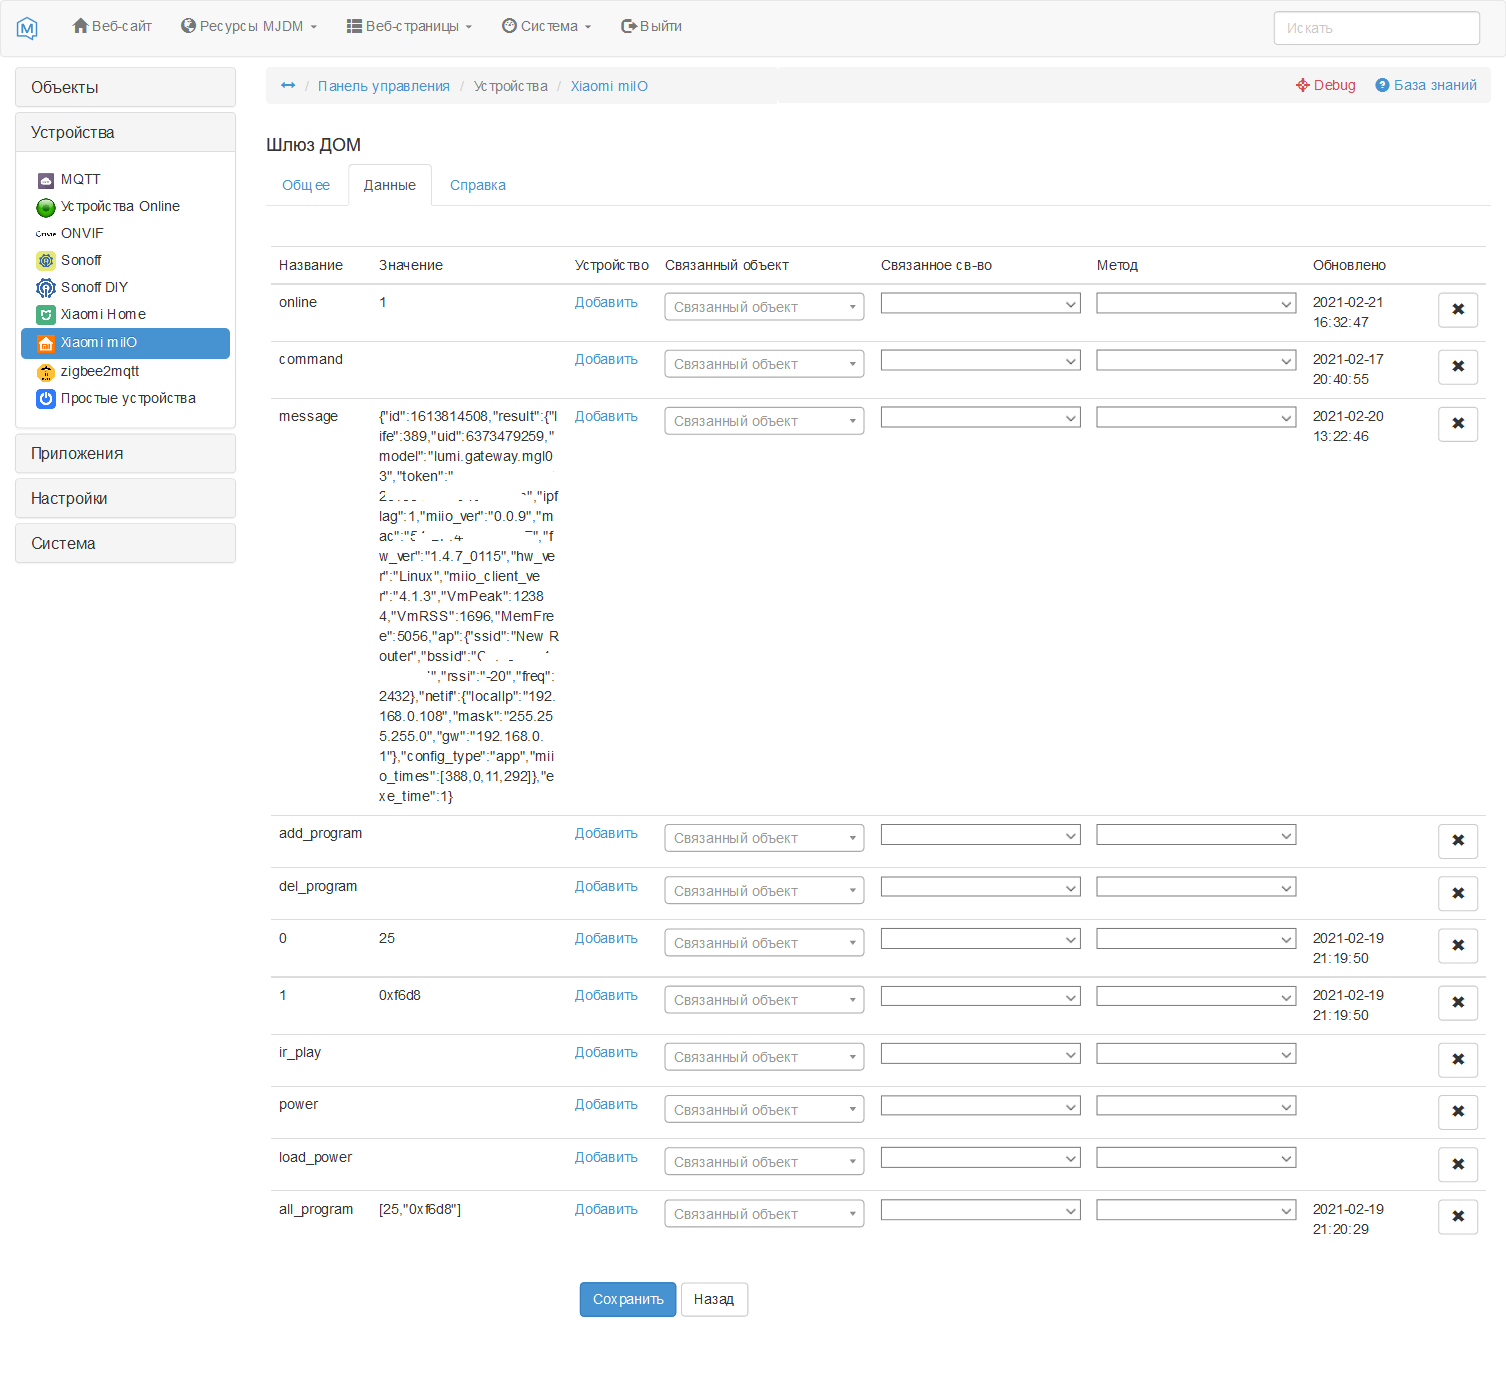
Task: Click the Искать search field
Action: [x=1376, y=27]
